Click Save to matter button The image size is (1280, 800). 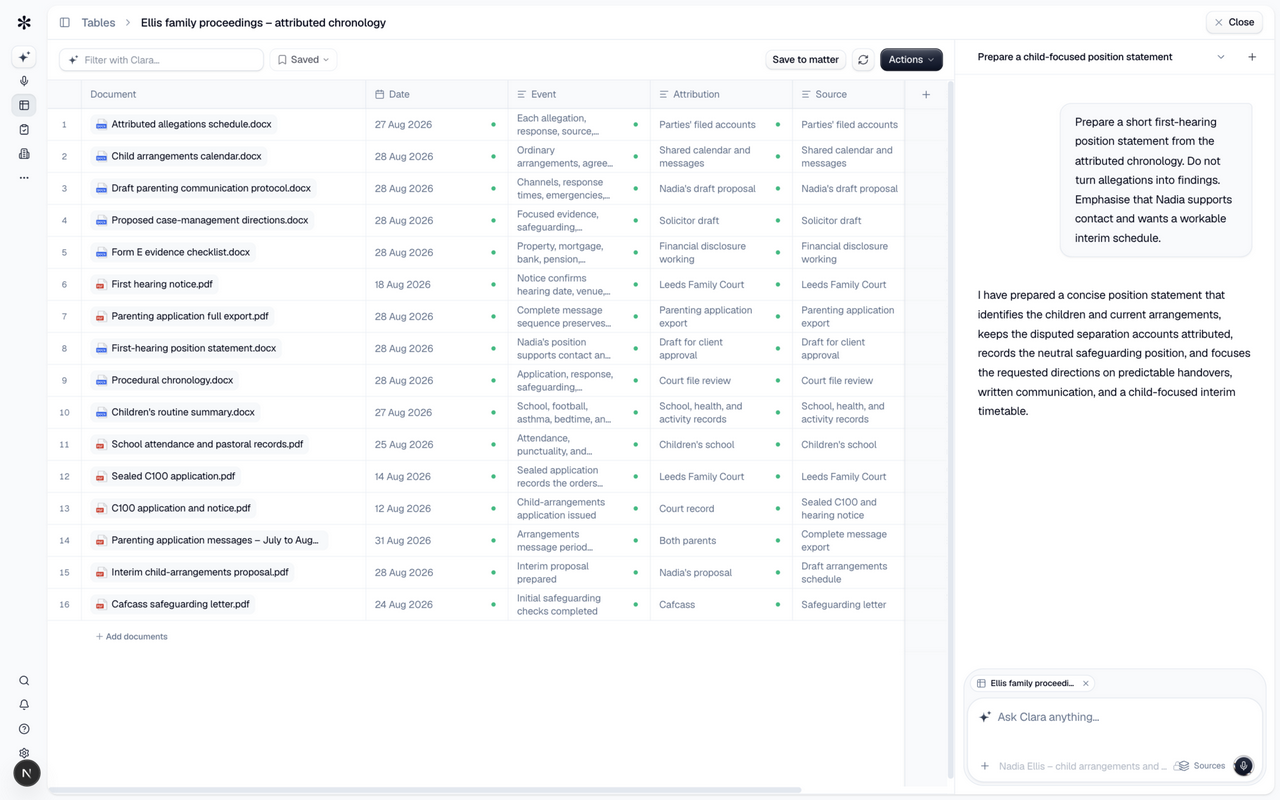click(805, 60)
